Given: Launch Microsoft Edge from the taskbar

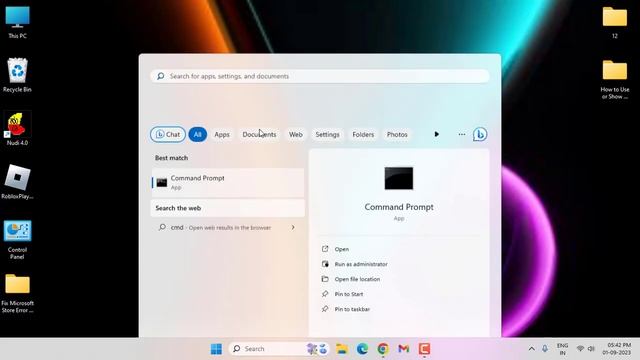Looking at the screenshot, I should [362, 349].
